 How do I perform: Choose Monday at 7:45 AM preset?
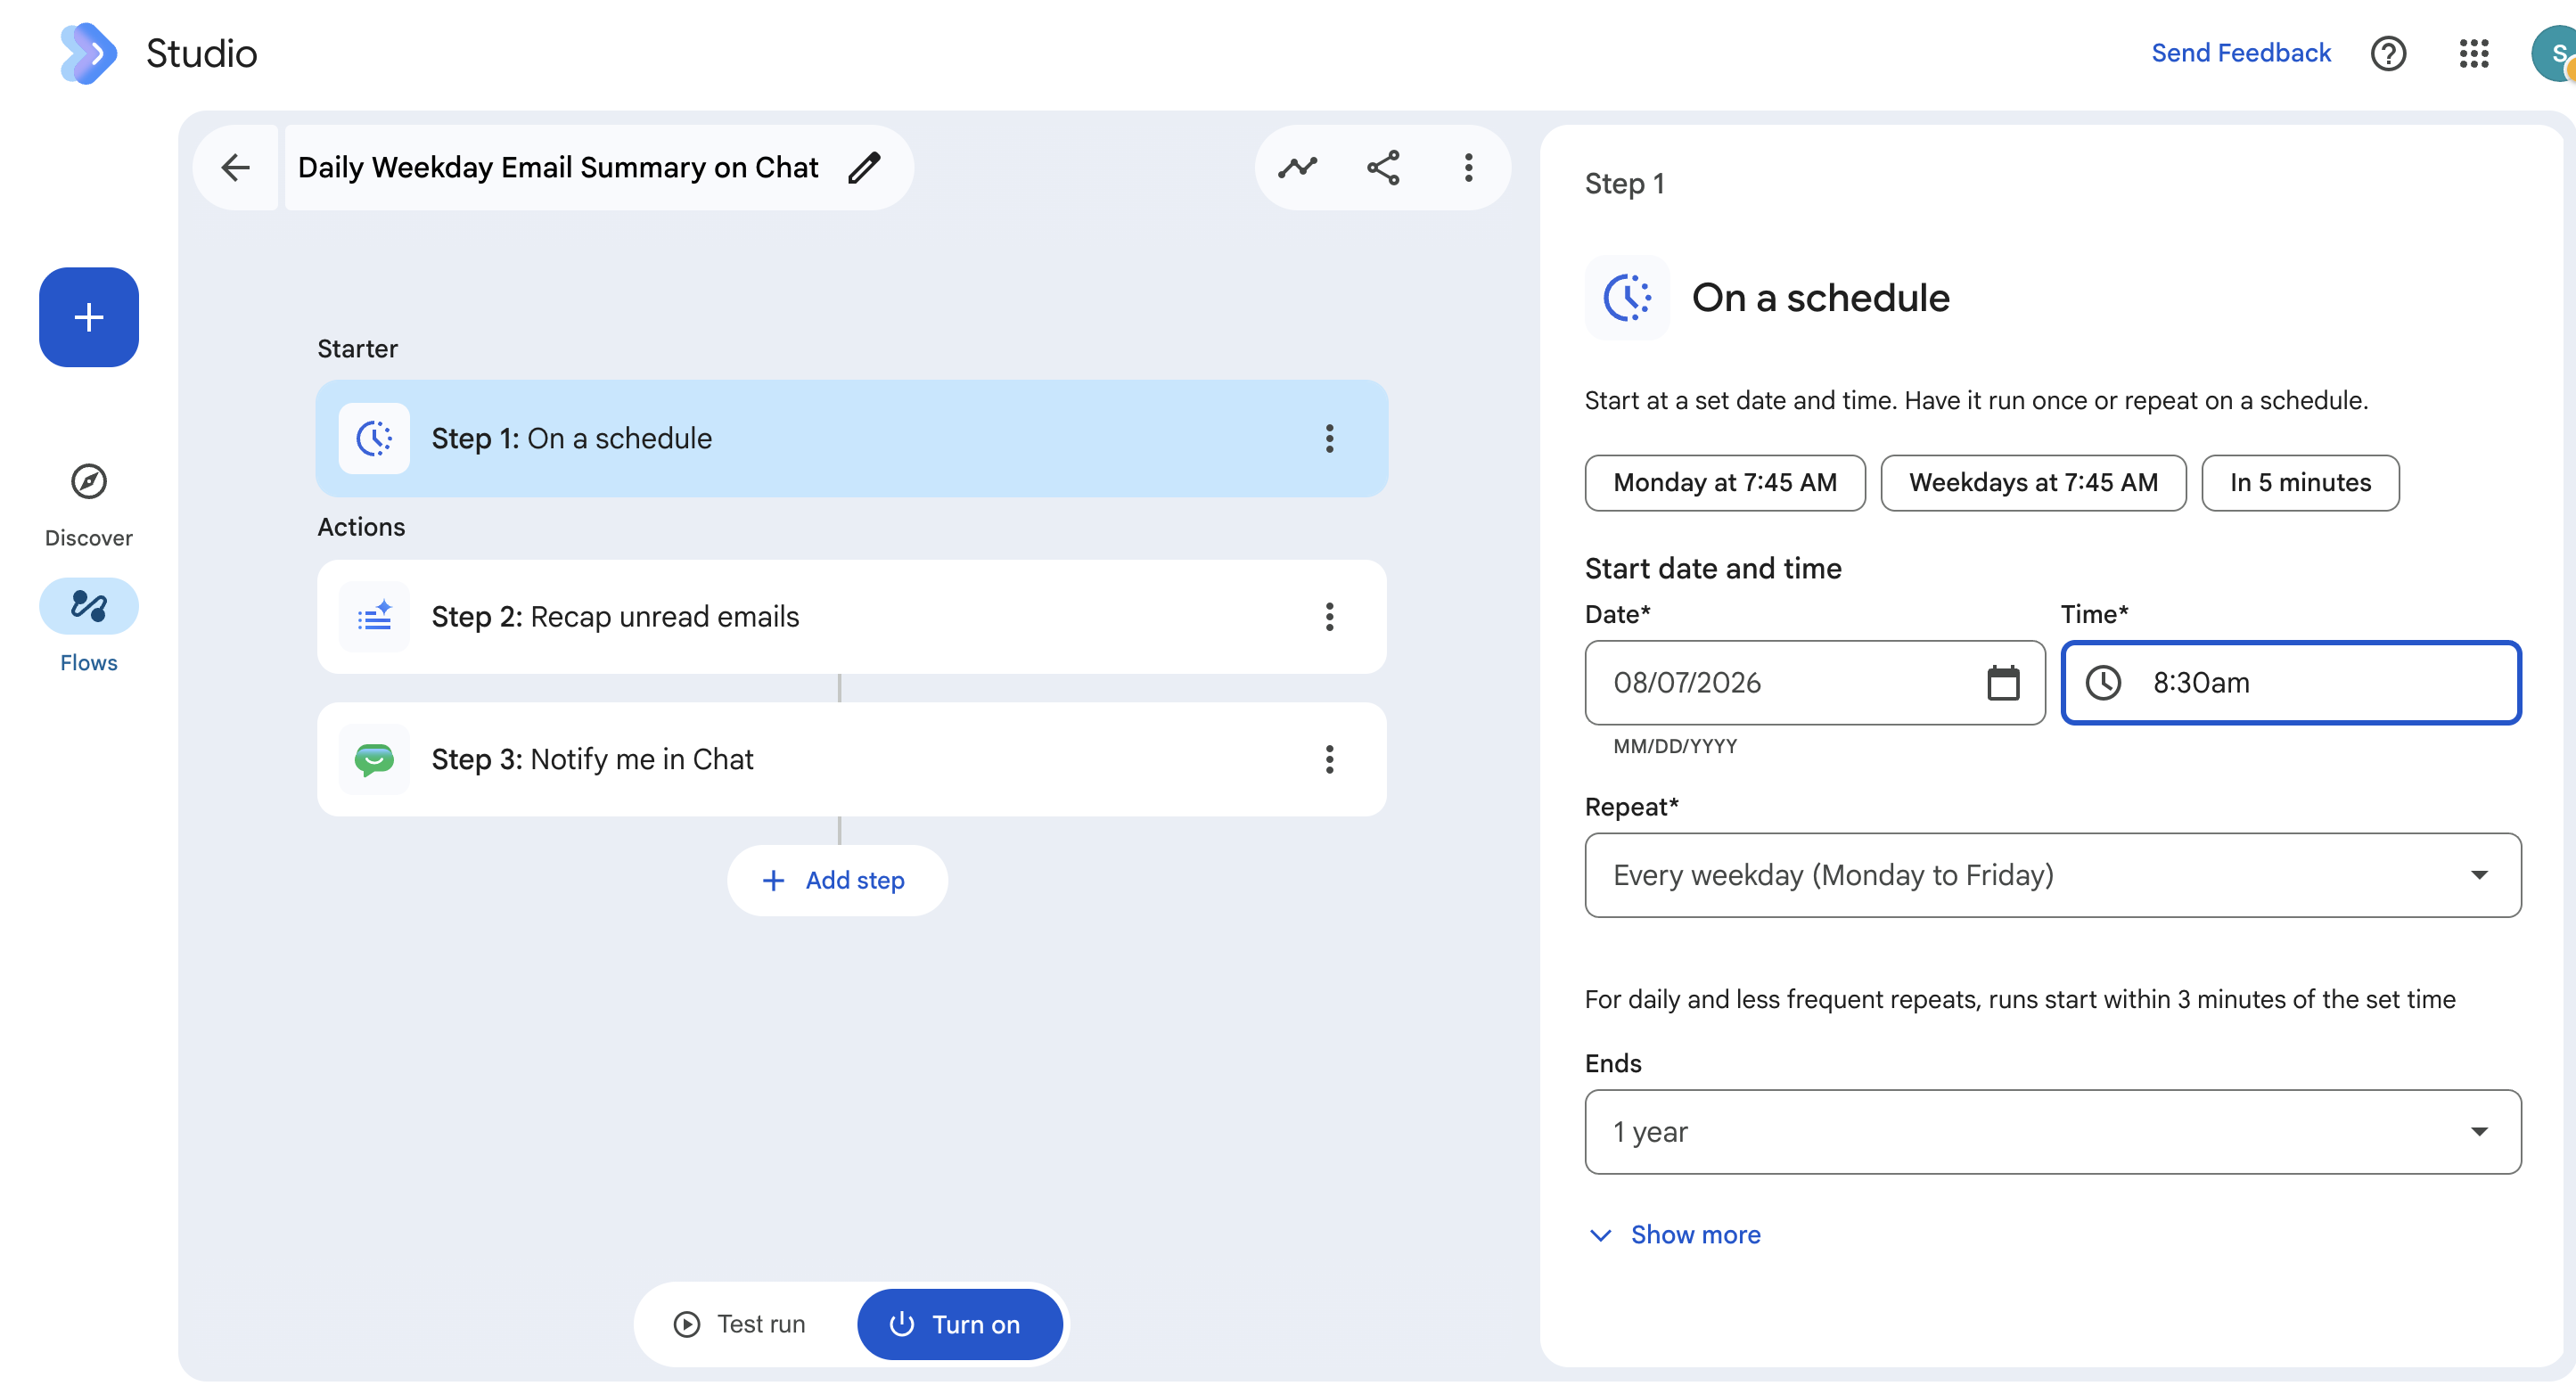click(1725, 483)
